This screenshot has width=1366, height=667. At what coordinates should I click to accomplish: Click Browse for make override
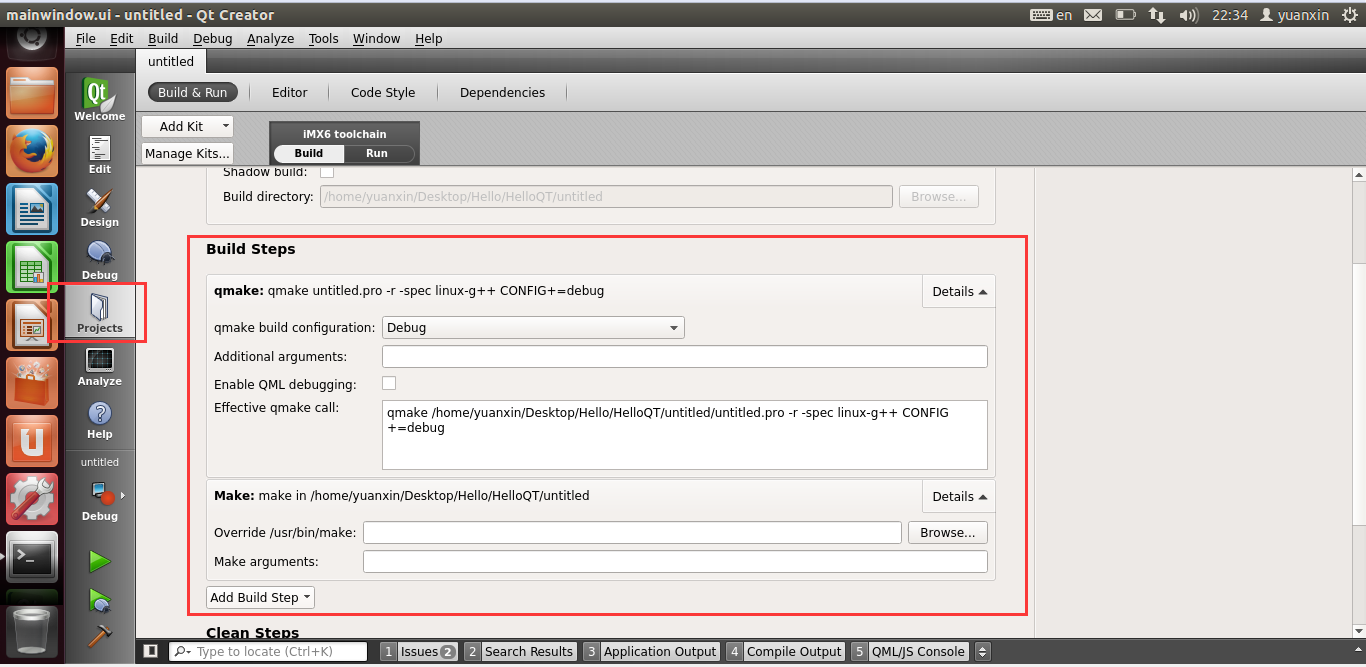[948, 533]
